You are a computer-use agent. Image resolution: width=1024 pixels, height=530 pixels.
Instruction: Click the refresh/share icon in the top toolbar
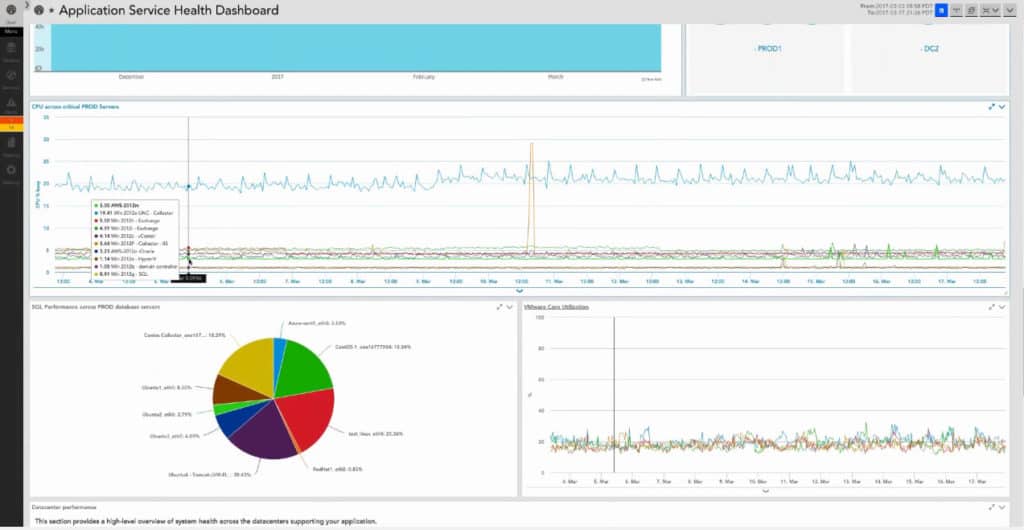pos(973,10)
